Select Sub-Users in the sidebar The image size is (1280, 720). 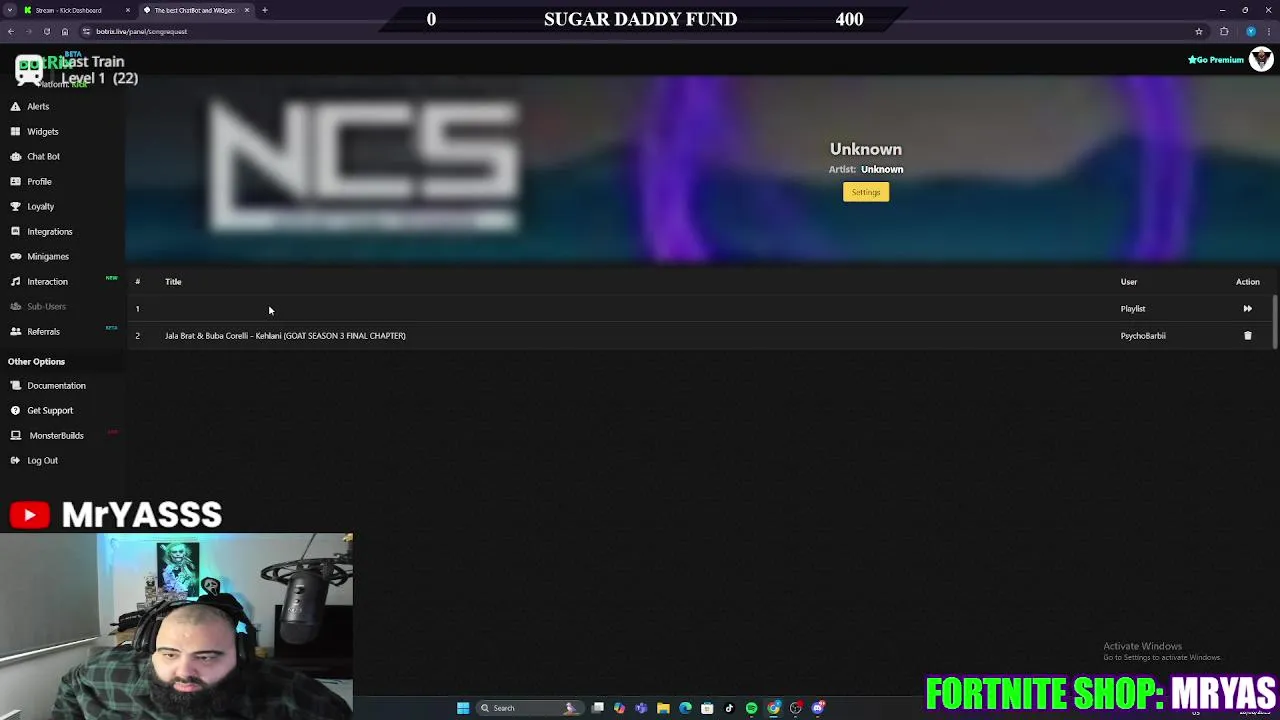pyautogui.click(x=39, y=306)
